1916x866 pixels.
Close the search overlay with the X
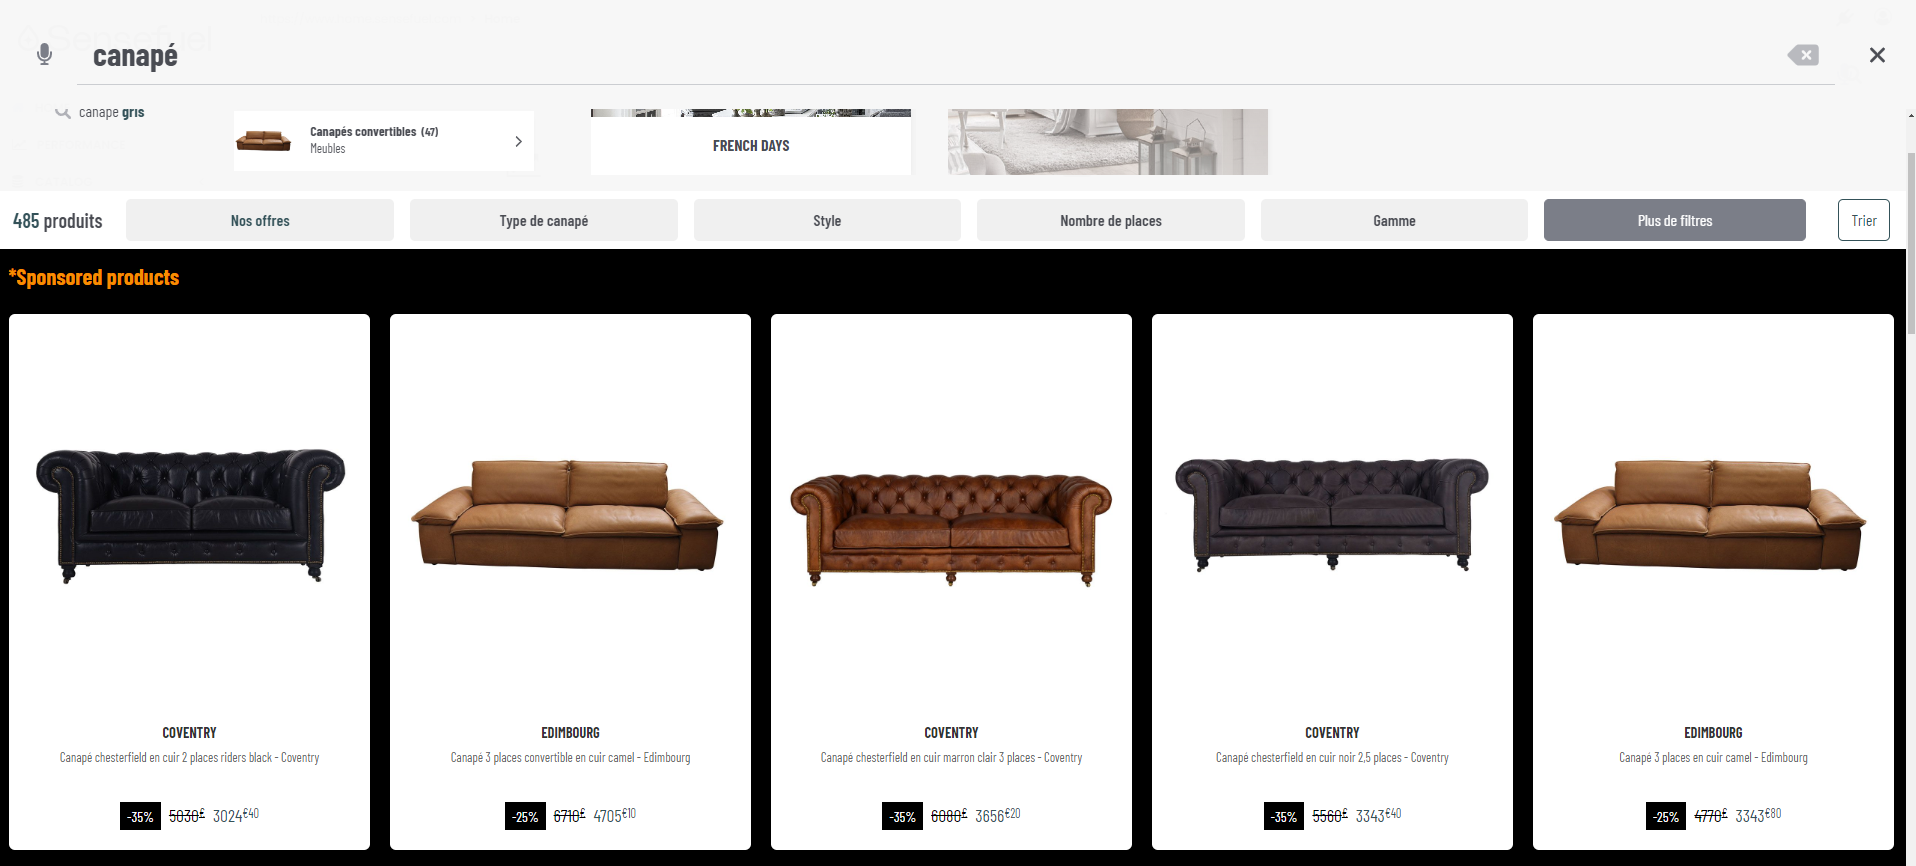[x=1877, y=55]
